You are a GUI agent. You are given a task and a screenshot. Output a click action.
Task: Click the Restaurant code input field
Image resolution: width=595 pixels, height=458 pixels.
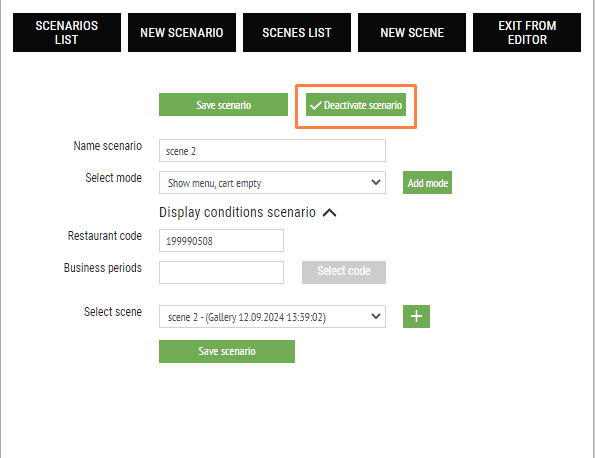click(x=221, y=240)
